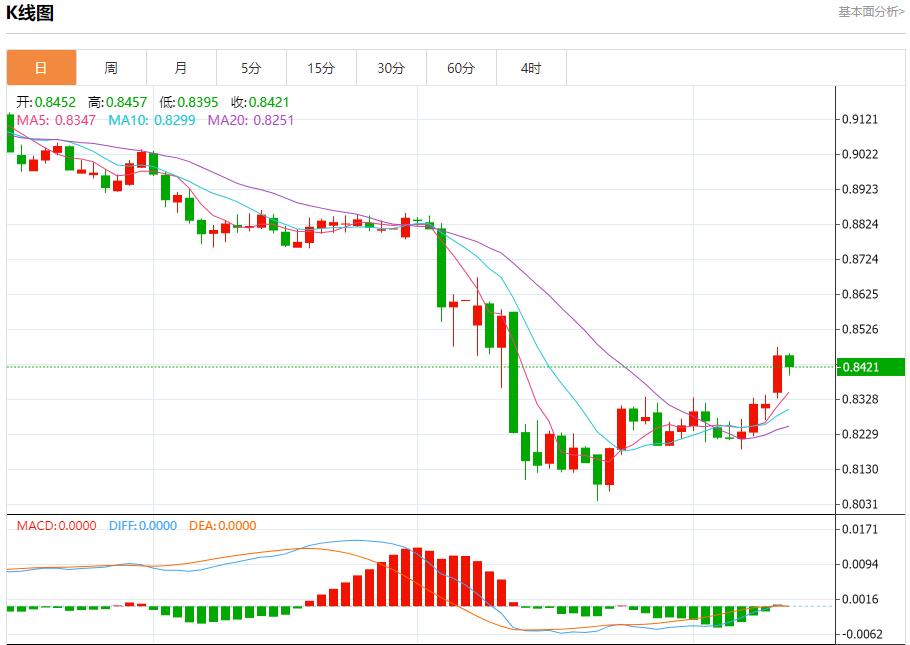Image resolution: width=910 pixels, height=645 pixels.
Task: Click the 0.8328 price axis label
Action: pos(860,399)
